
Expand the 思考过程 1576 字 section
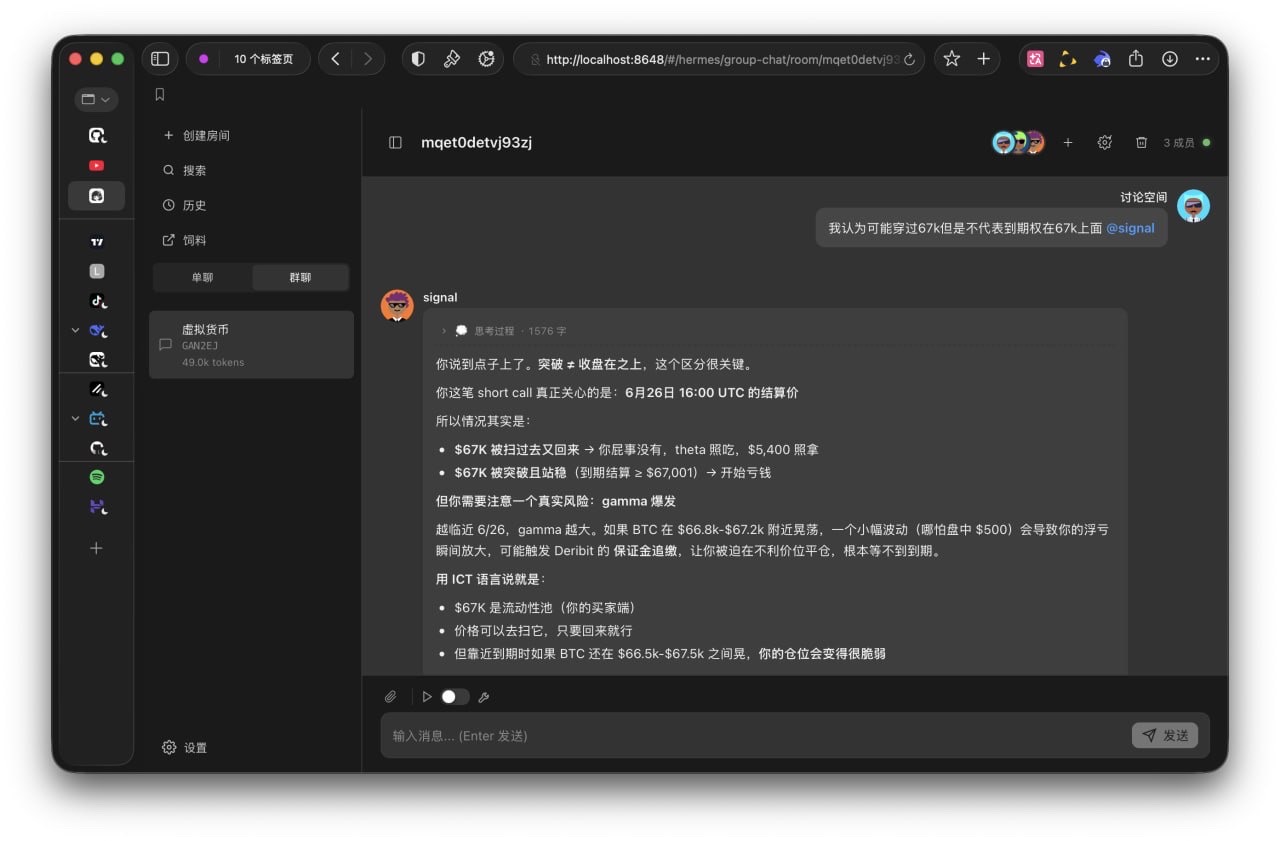pyautogui.click(x=502, y=331)
